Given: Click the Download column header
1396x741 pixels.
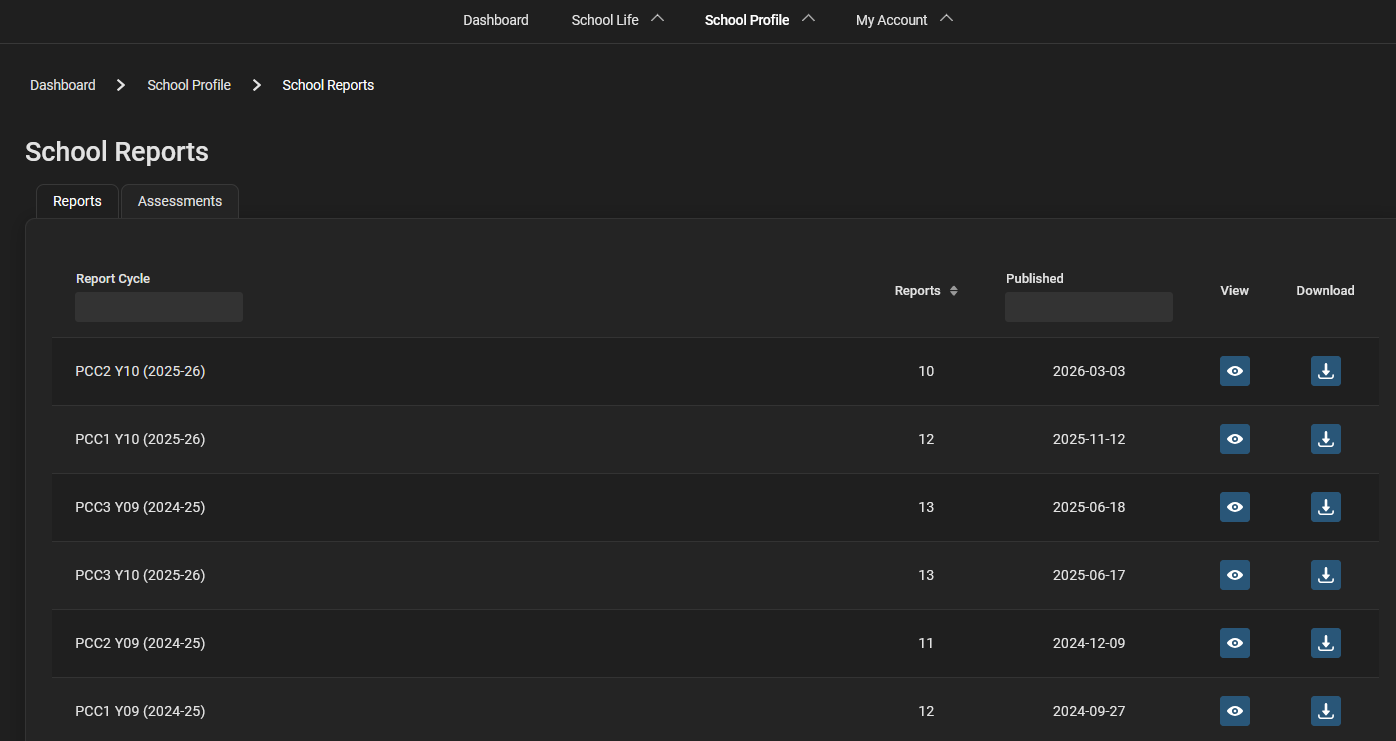Looking at the screenshot, I should click(x=1325, y=291).
